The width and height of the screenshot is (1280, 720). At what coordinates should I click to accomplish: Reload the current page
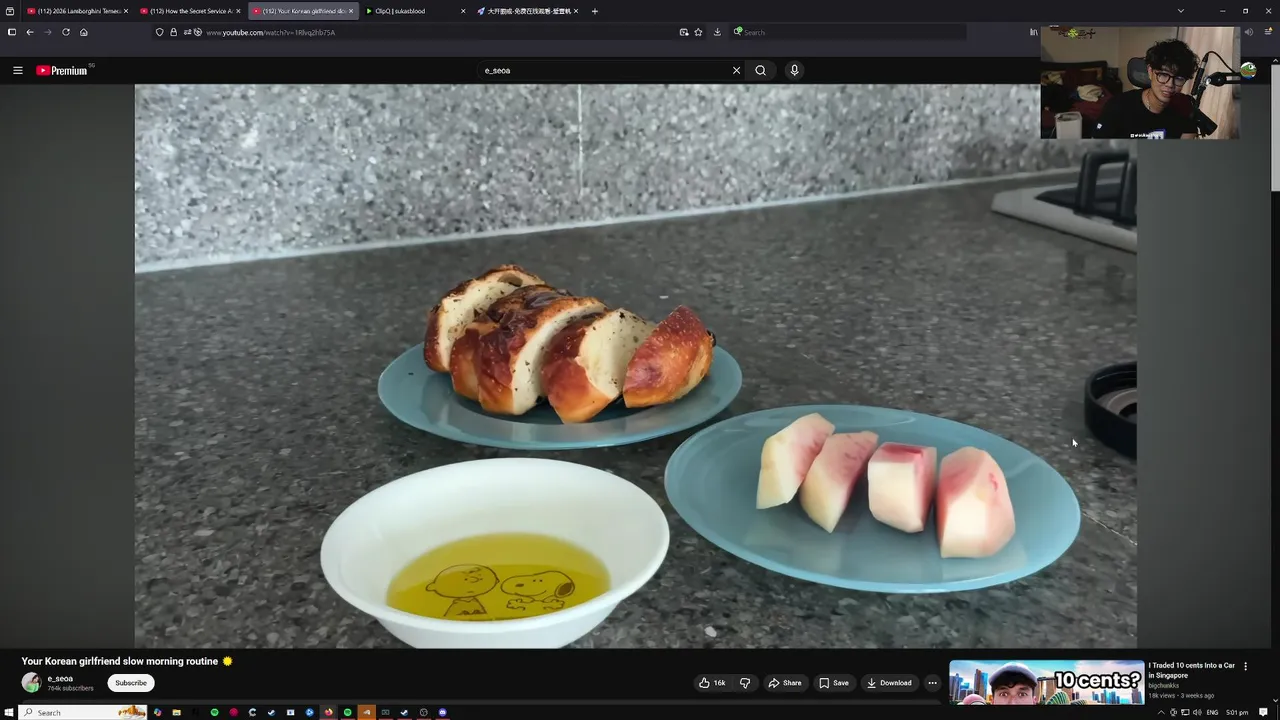coord(66,32)
